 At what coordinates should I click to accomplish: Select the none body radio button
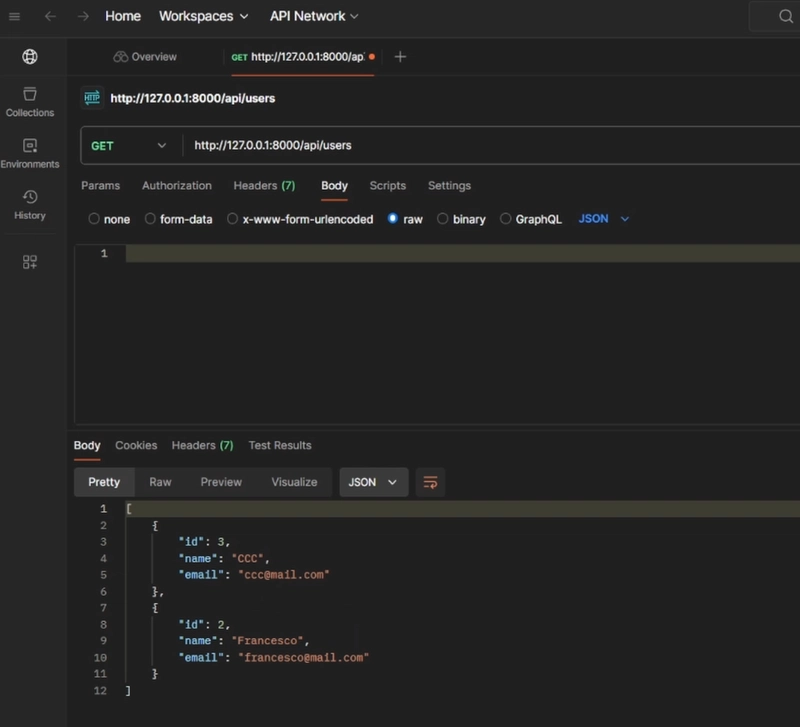(94, 219)
